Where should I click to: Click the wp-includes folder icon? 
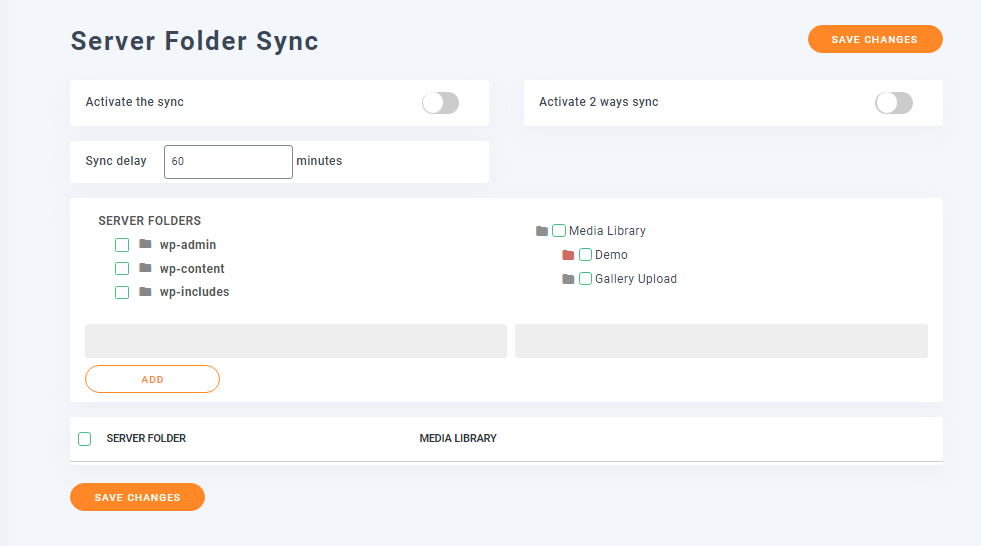[x=145, y=292]
